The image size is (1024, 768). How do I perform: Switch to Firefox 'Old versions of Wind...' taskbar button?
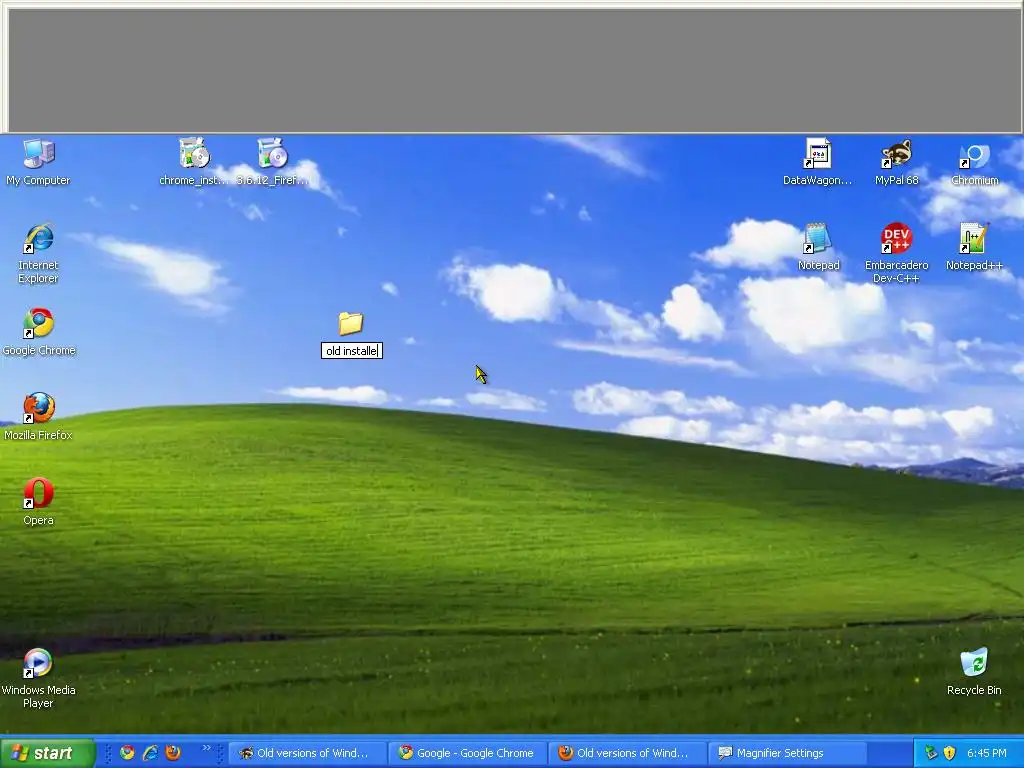pyautogui.click(x=628, y=753)
